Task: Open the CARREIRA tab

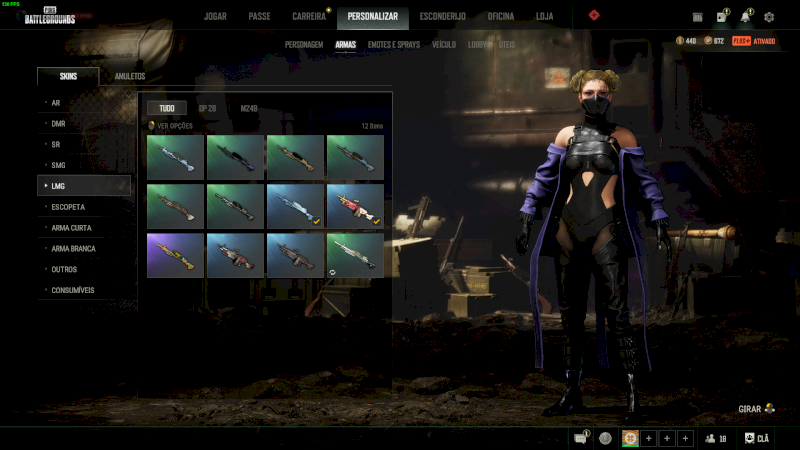Action: point(309,16)
